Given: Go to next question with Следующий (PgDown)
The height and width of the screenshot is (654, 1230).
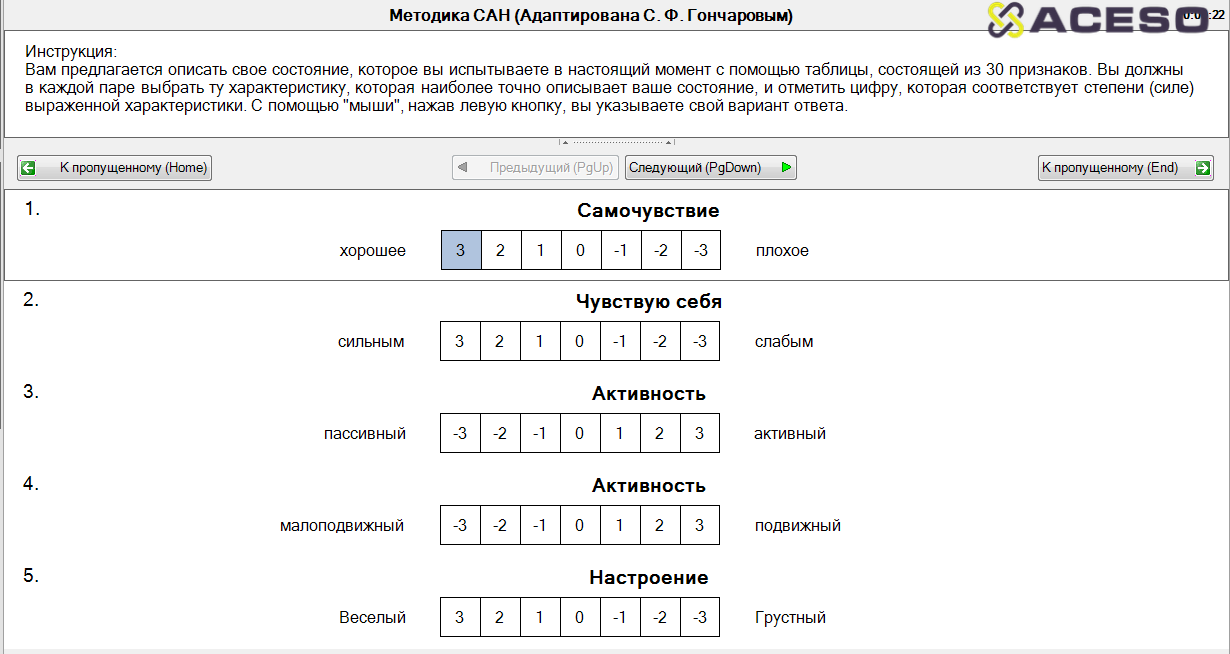Looking at the screenshot, I should (x=710, y=168).
